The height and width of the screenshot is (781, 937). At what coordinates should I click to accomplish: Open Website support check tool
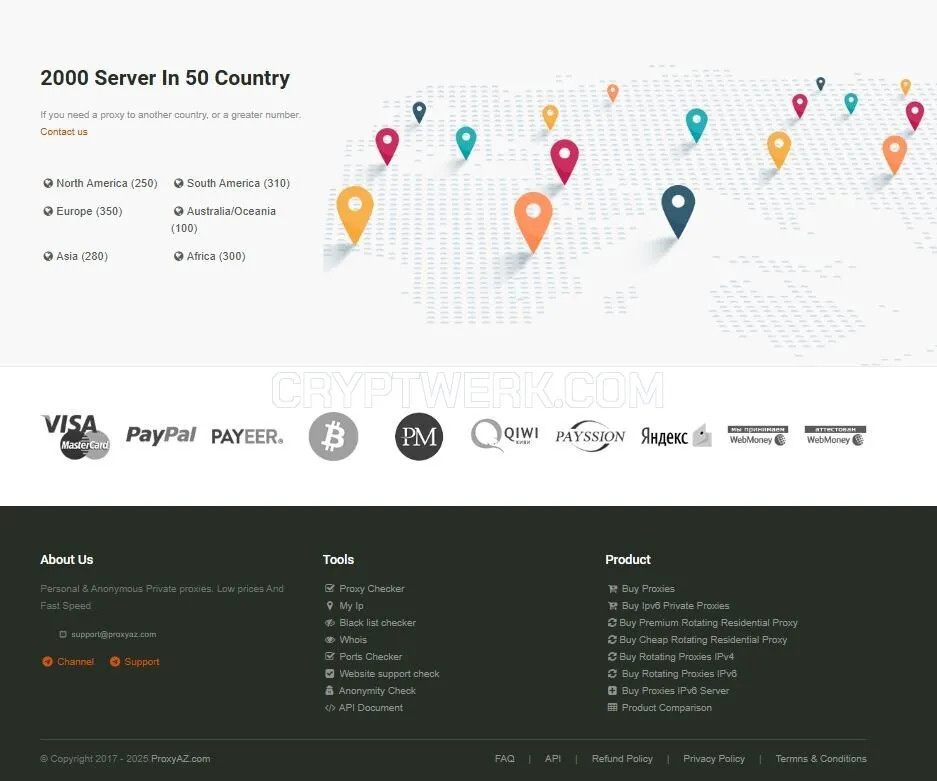[x=389, y=673]
